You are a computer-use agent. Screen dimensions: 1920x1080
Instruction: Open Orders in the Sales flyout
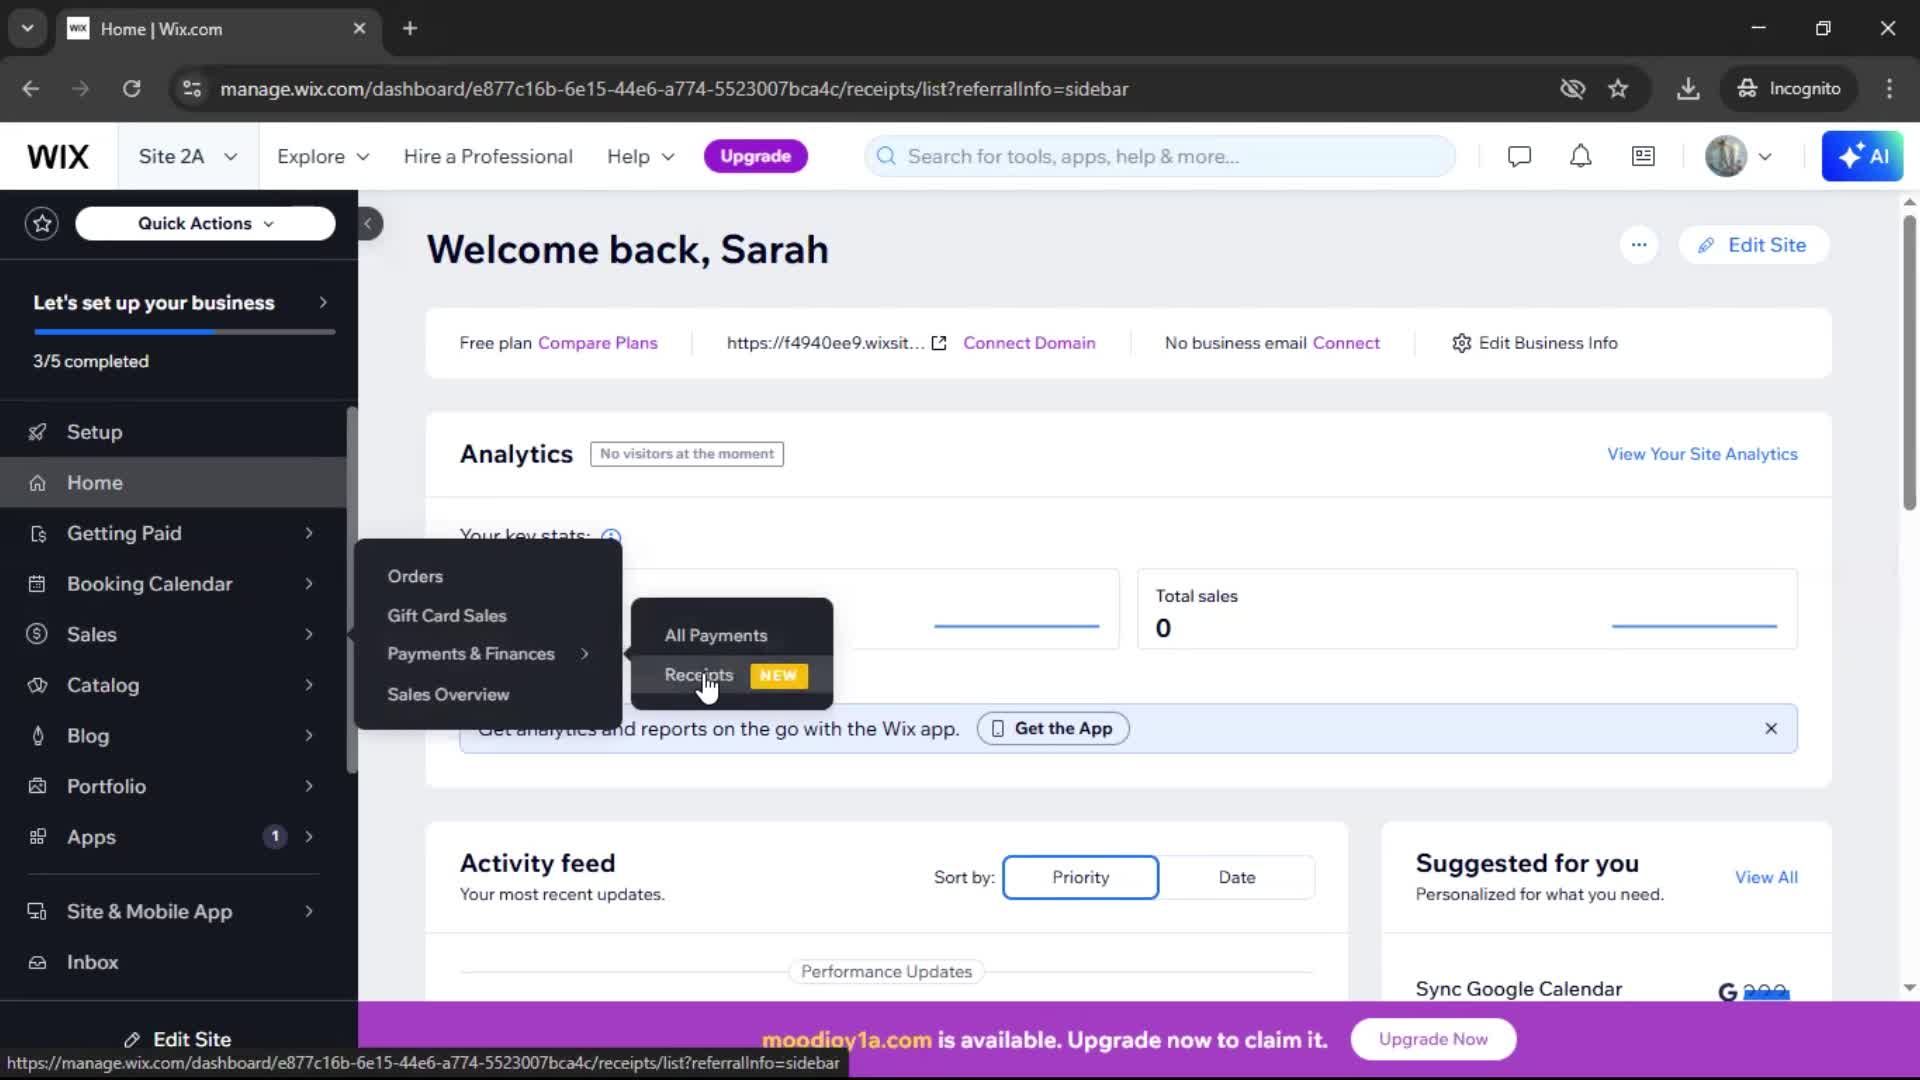tap(415, 577)
